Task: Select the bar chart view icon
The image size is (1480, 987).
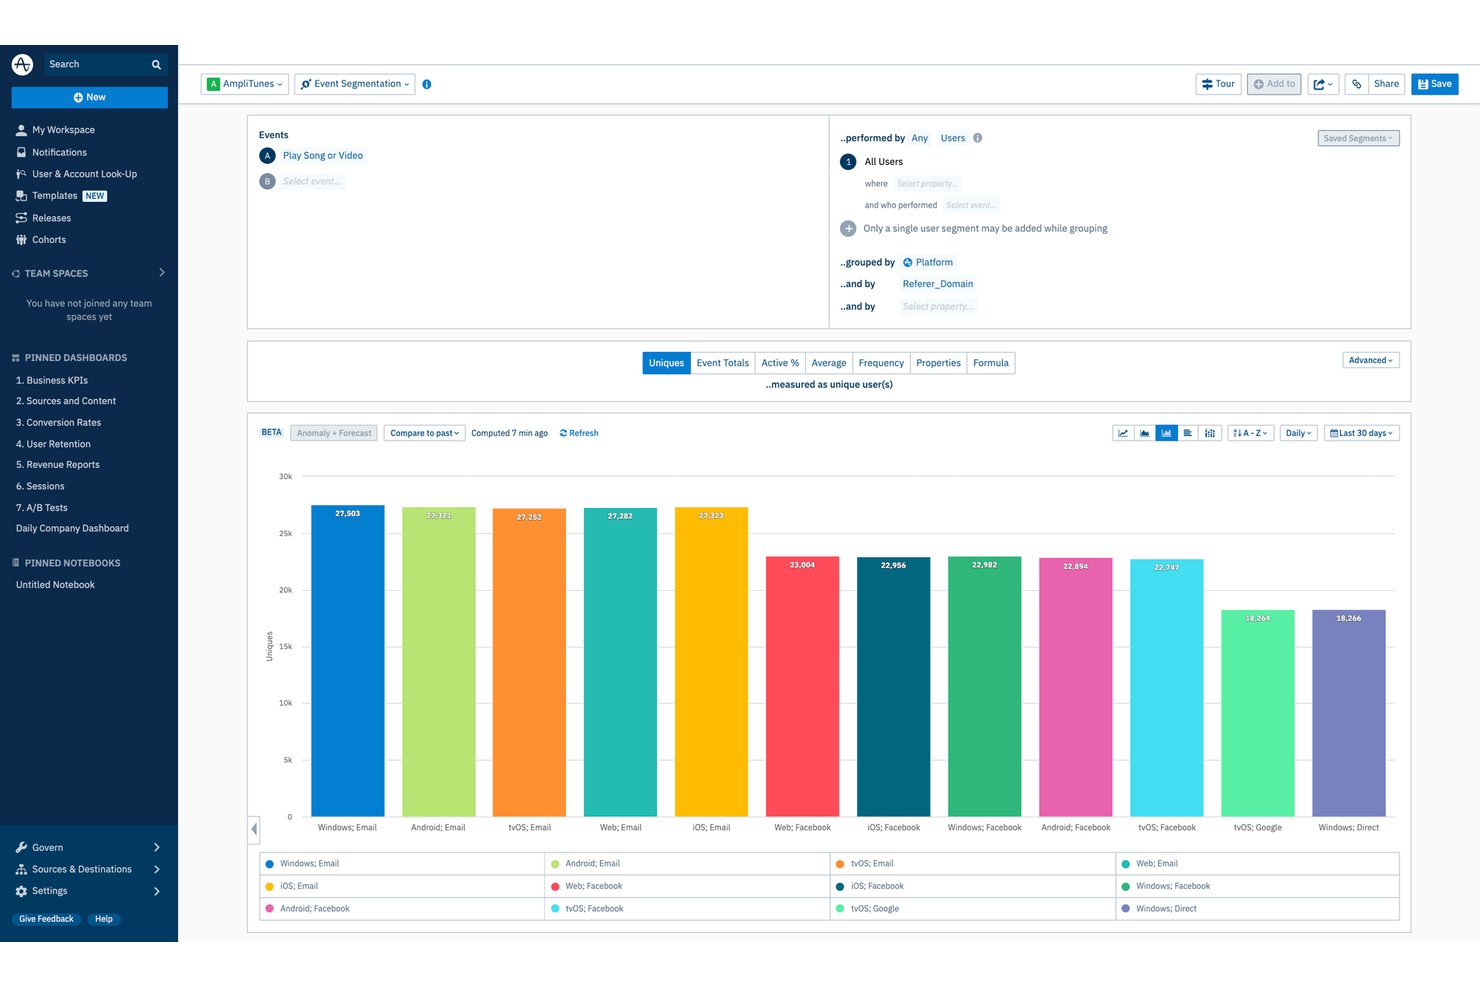Action: tap(1166, 433)
